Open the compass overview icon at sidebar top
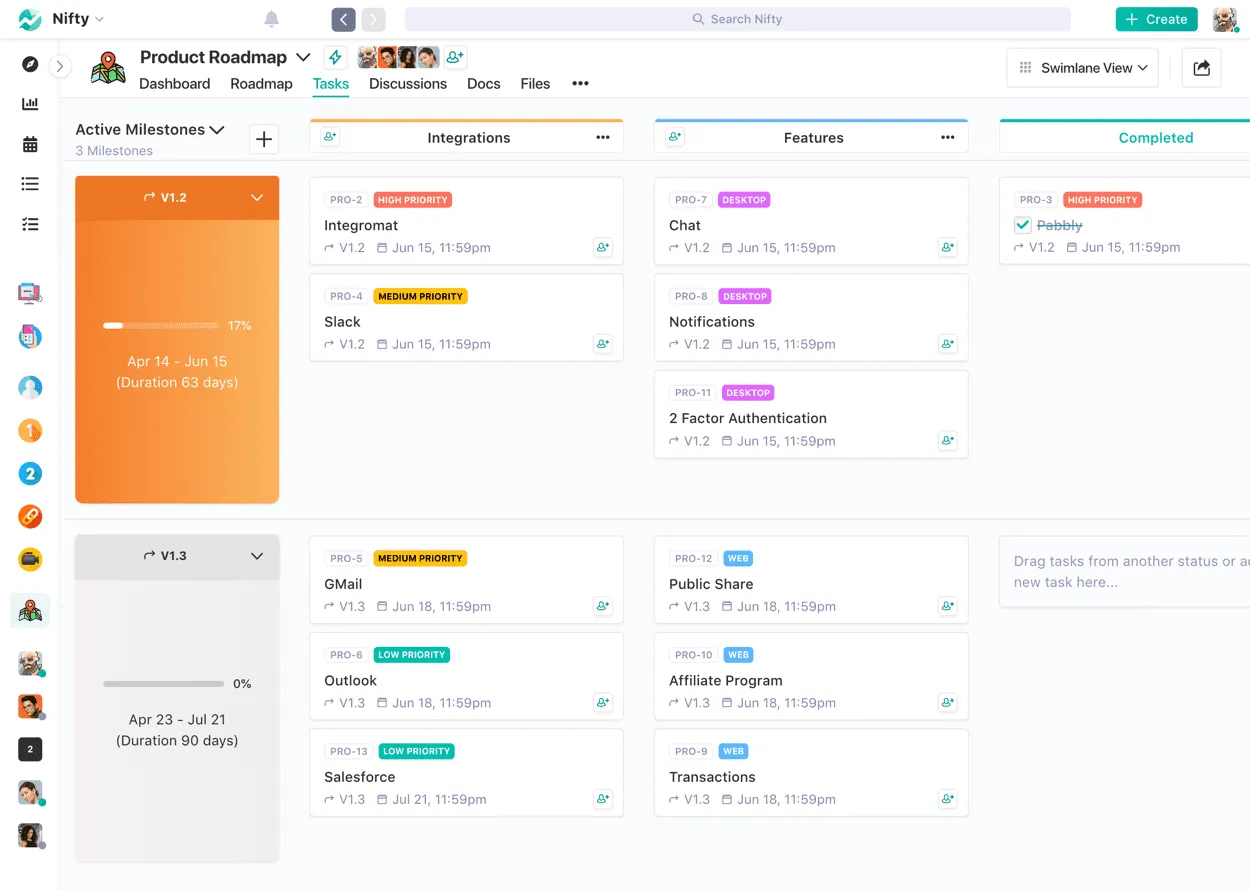Image resolution: width=1250 pixels, height=890 pixels. pyautogui.click(x=29, y=63)
